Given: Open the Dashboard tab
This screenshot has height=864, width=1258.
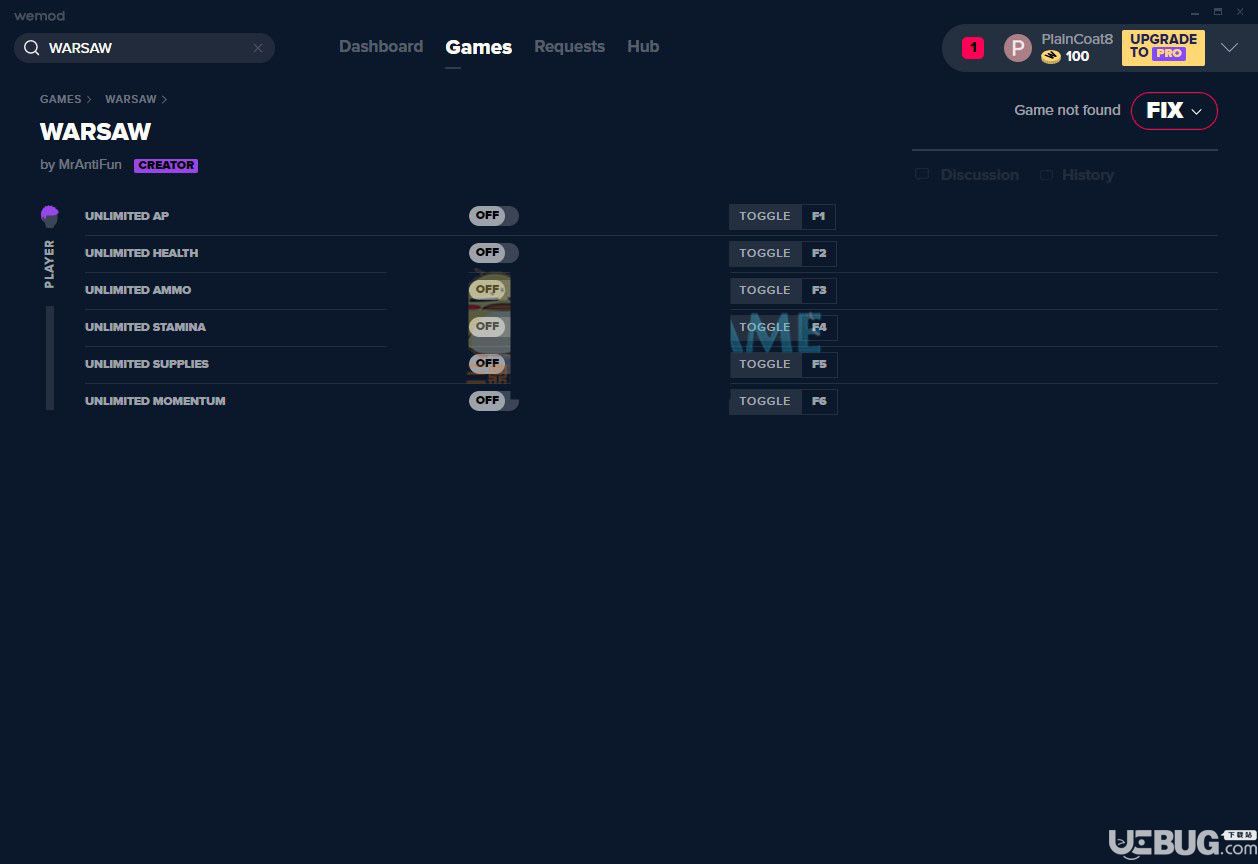Looking at the screenshot, I should [381, 47].
